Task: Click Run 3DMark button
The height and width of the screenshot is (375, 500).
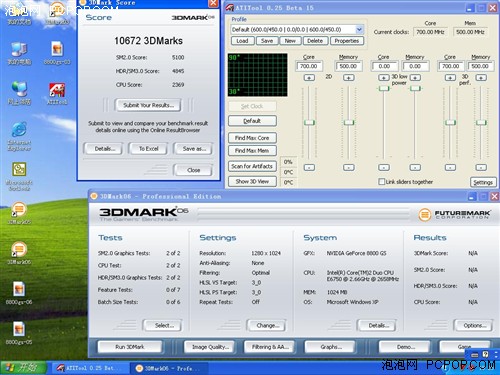Action: (x=130, y=347)
